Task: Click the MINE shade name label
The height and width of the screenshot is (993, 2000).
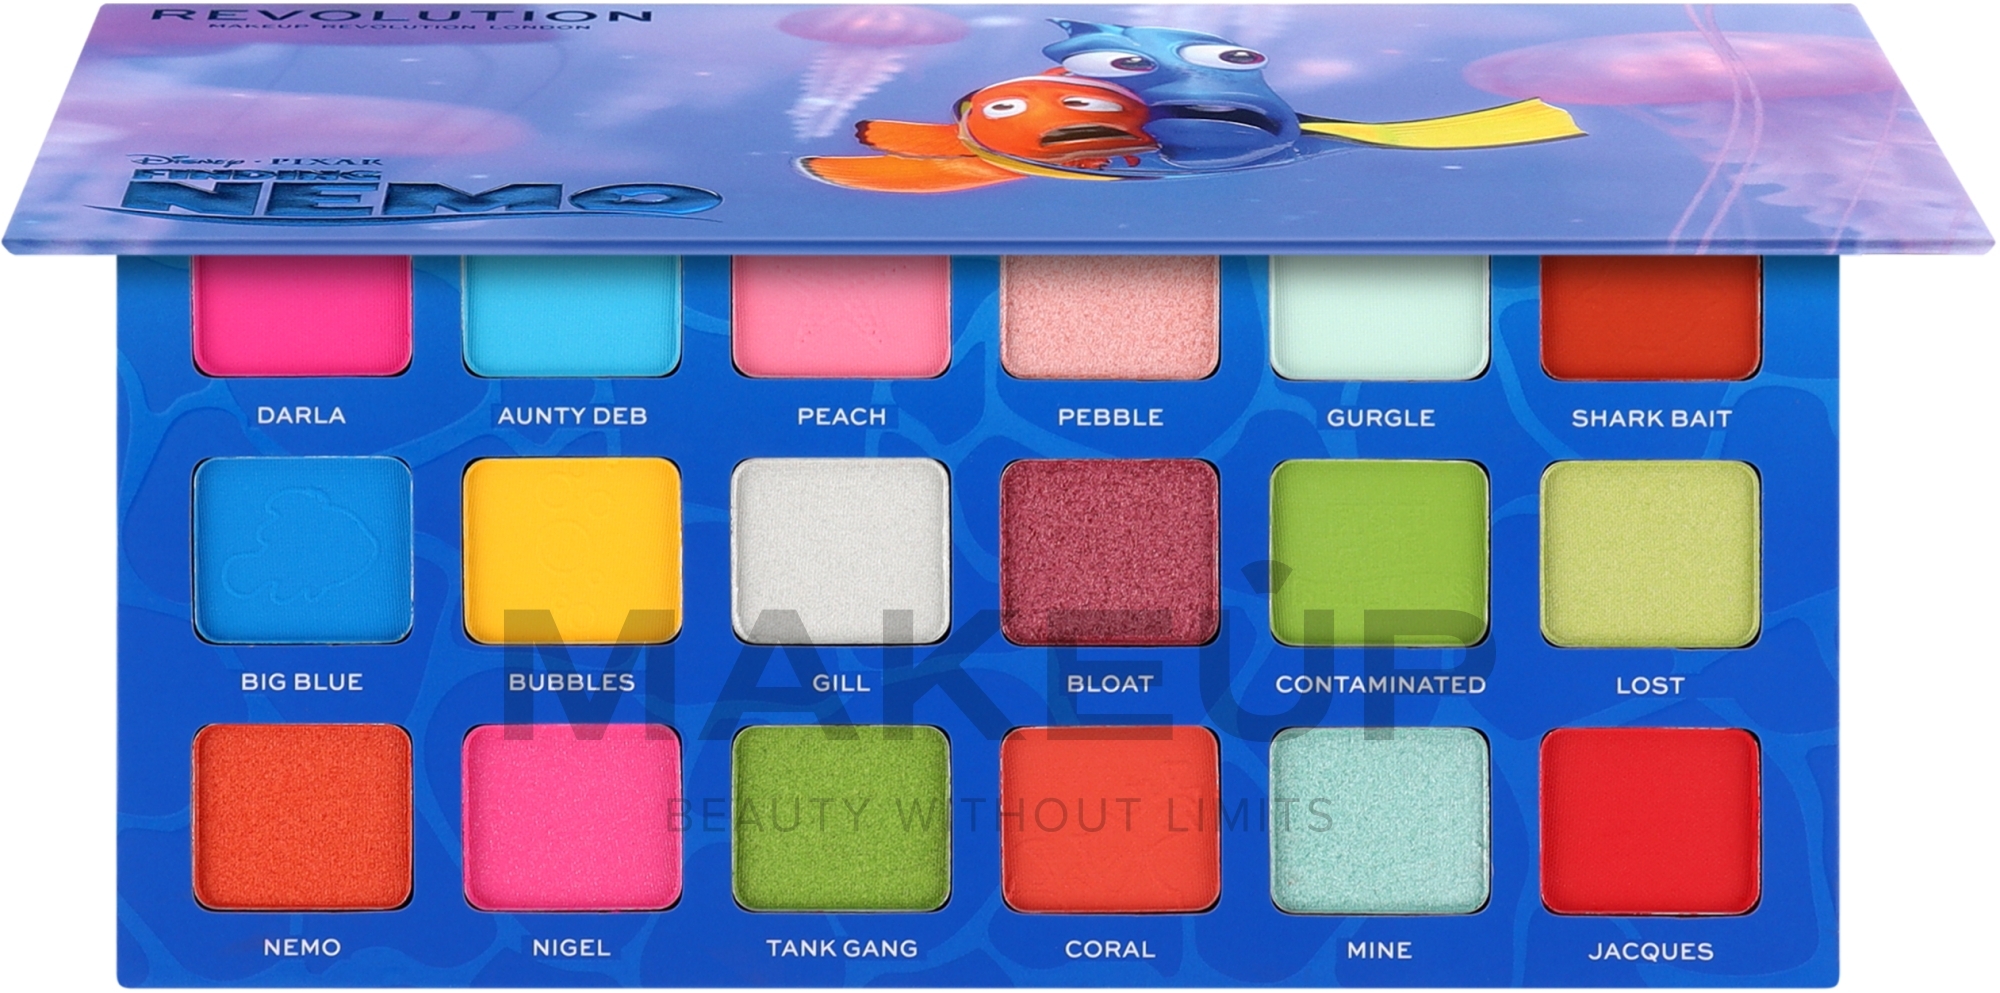Action: pos(1379,950)
